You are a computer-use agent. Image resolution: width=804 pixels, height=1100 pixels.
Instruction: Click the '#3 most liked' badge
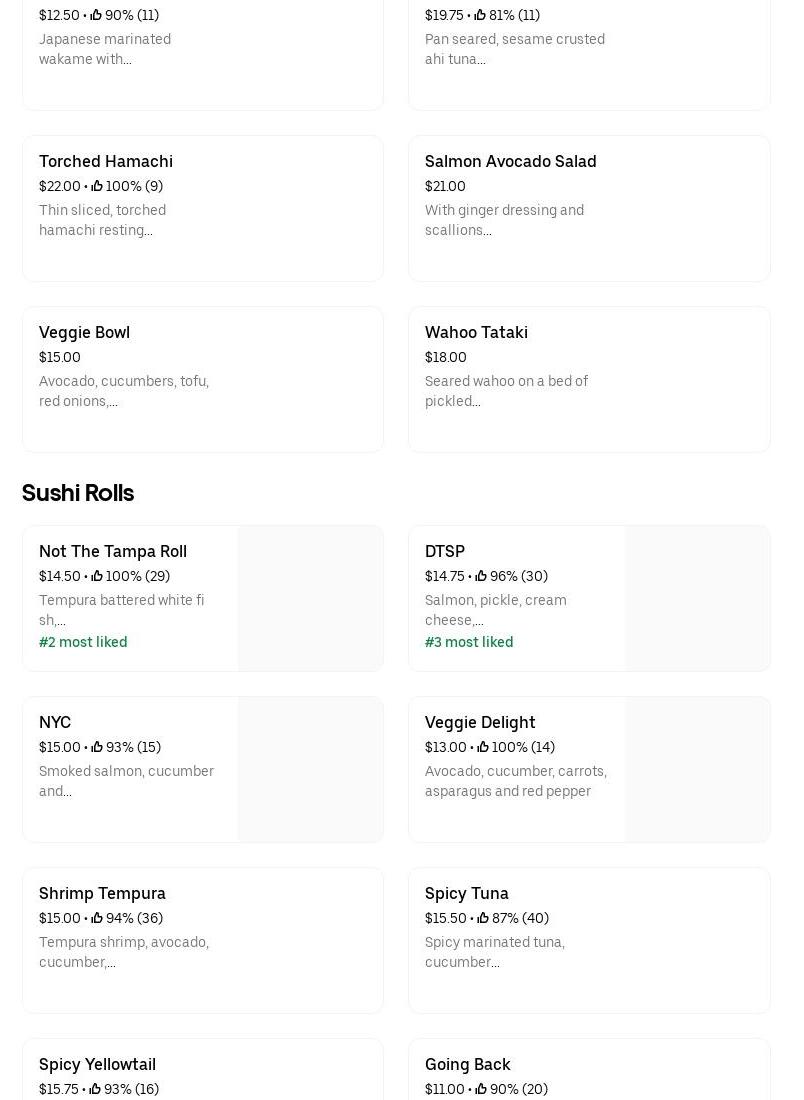click(469, 642)
